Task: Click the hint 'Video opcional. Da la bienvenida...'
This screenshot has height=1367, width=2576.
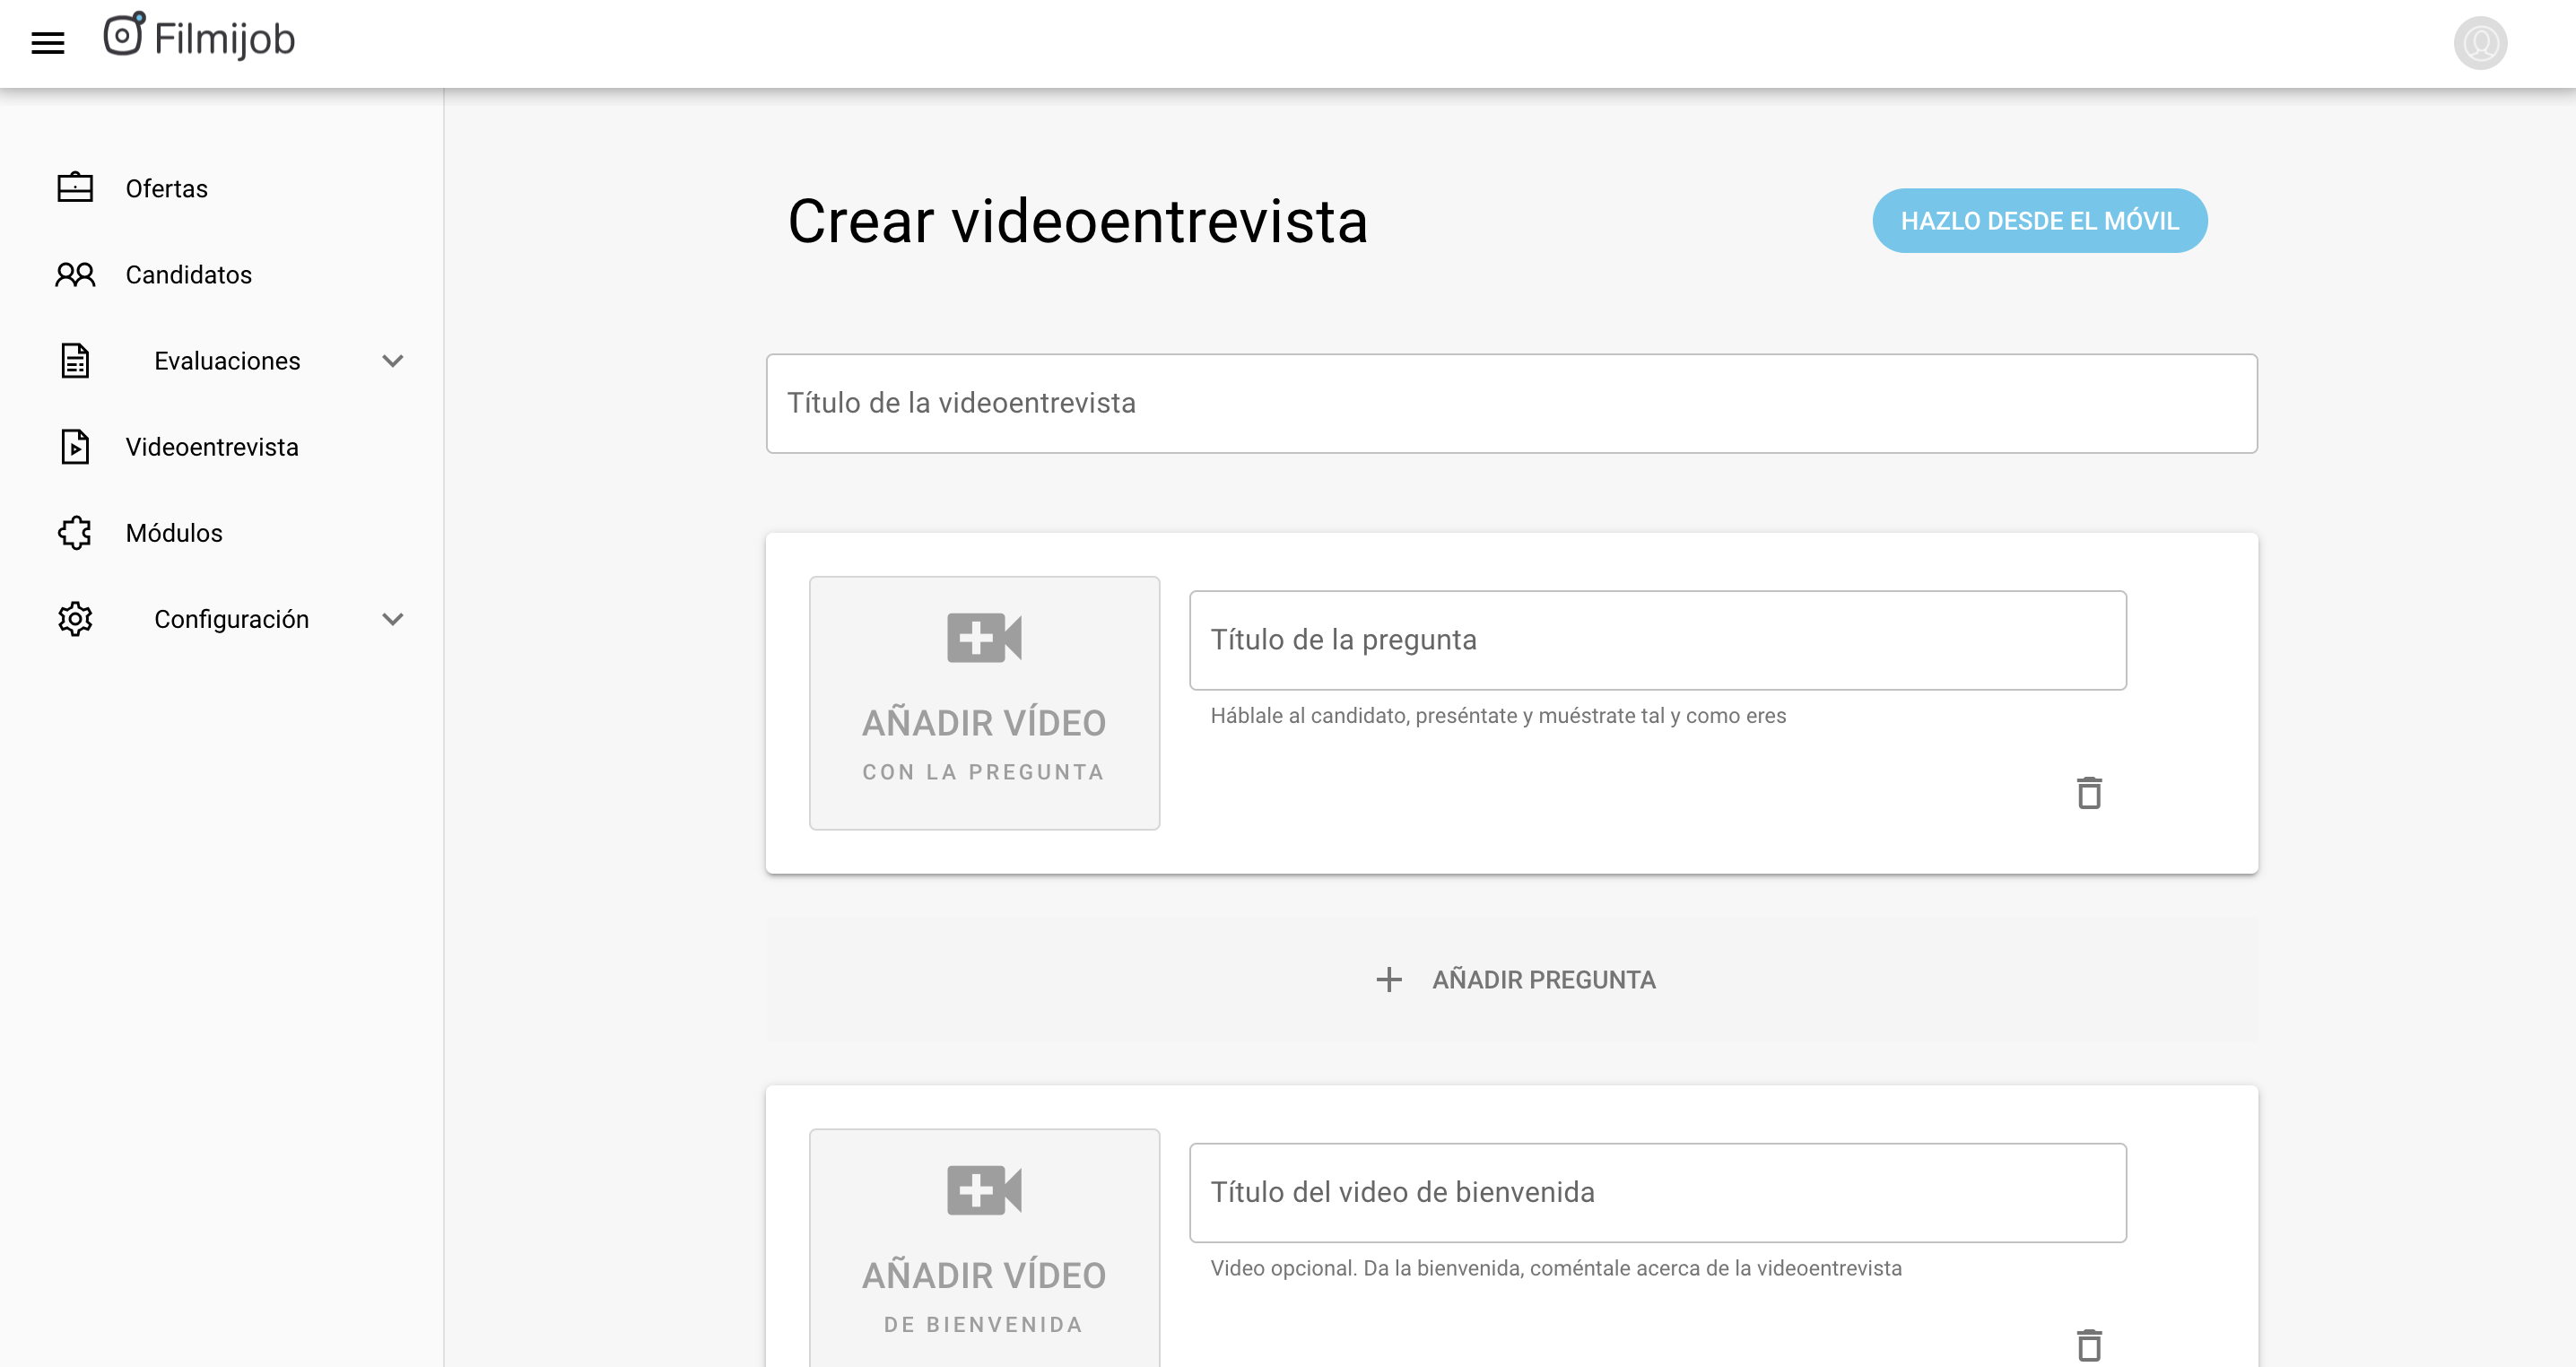Action: [x=1555, y=1268]
